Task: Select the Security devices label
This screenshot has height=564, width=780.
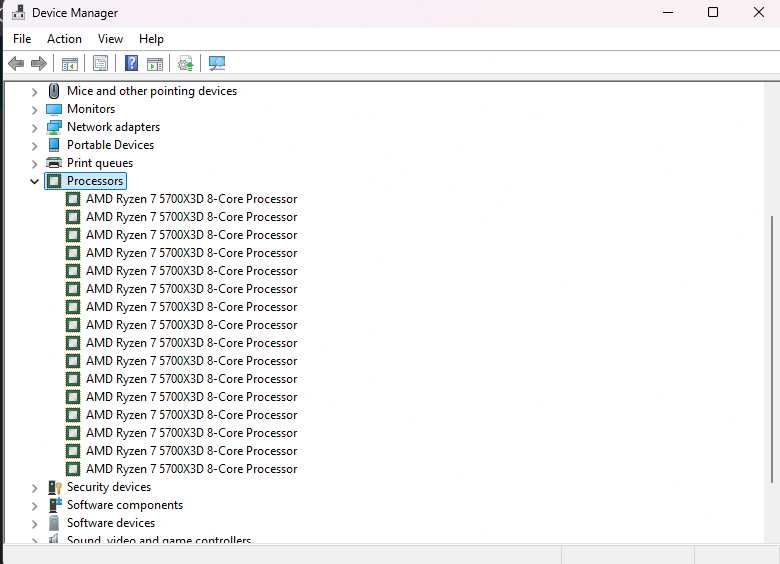Action: point(109,487)
